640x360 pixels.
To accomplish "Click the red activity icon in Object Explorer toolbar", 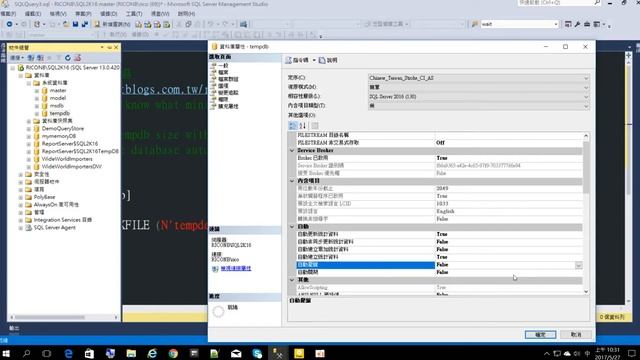I will click(x=78, y=58).
